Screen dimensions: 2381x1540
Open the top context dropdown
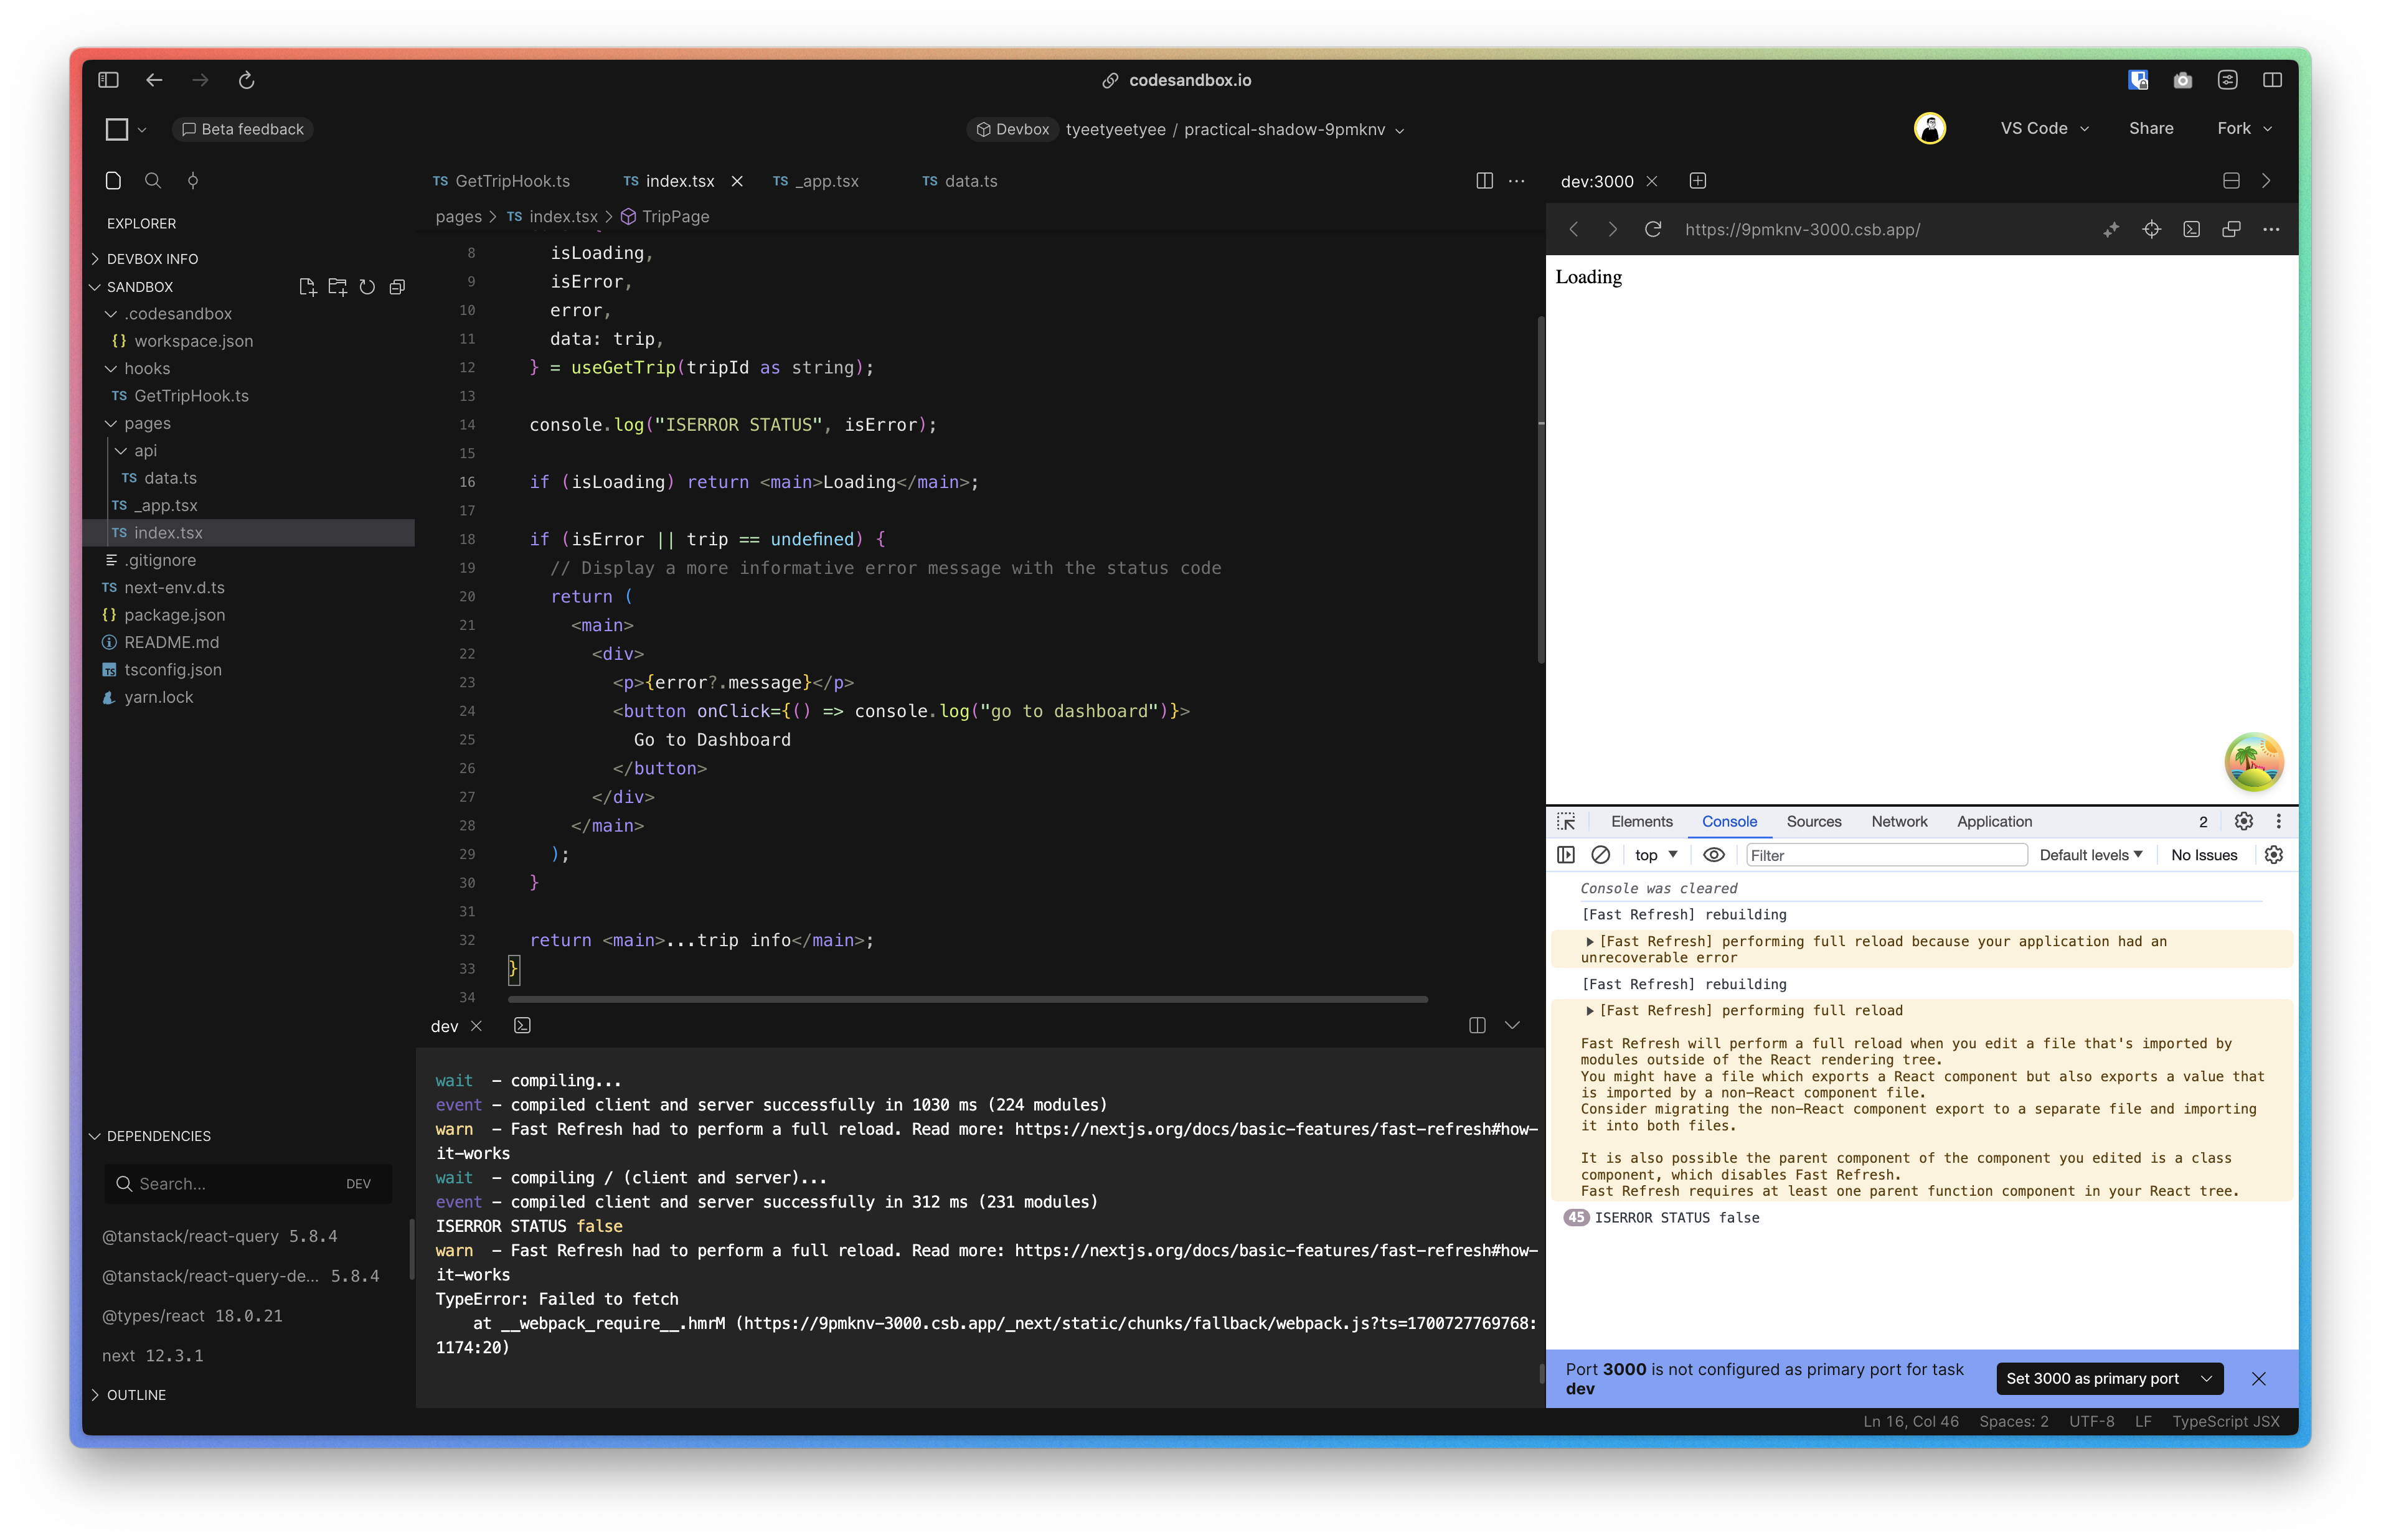pos(1656,855)
